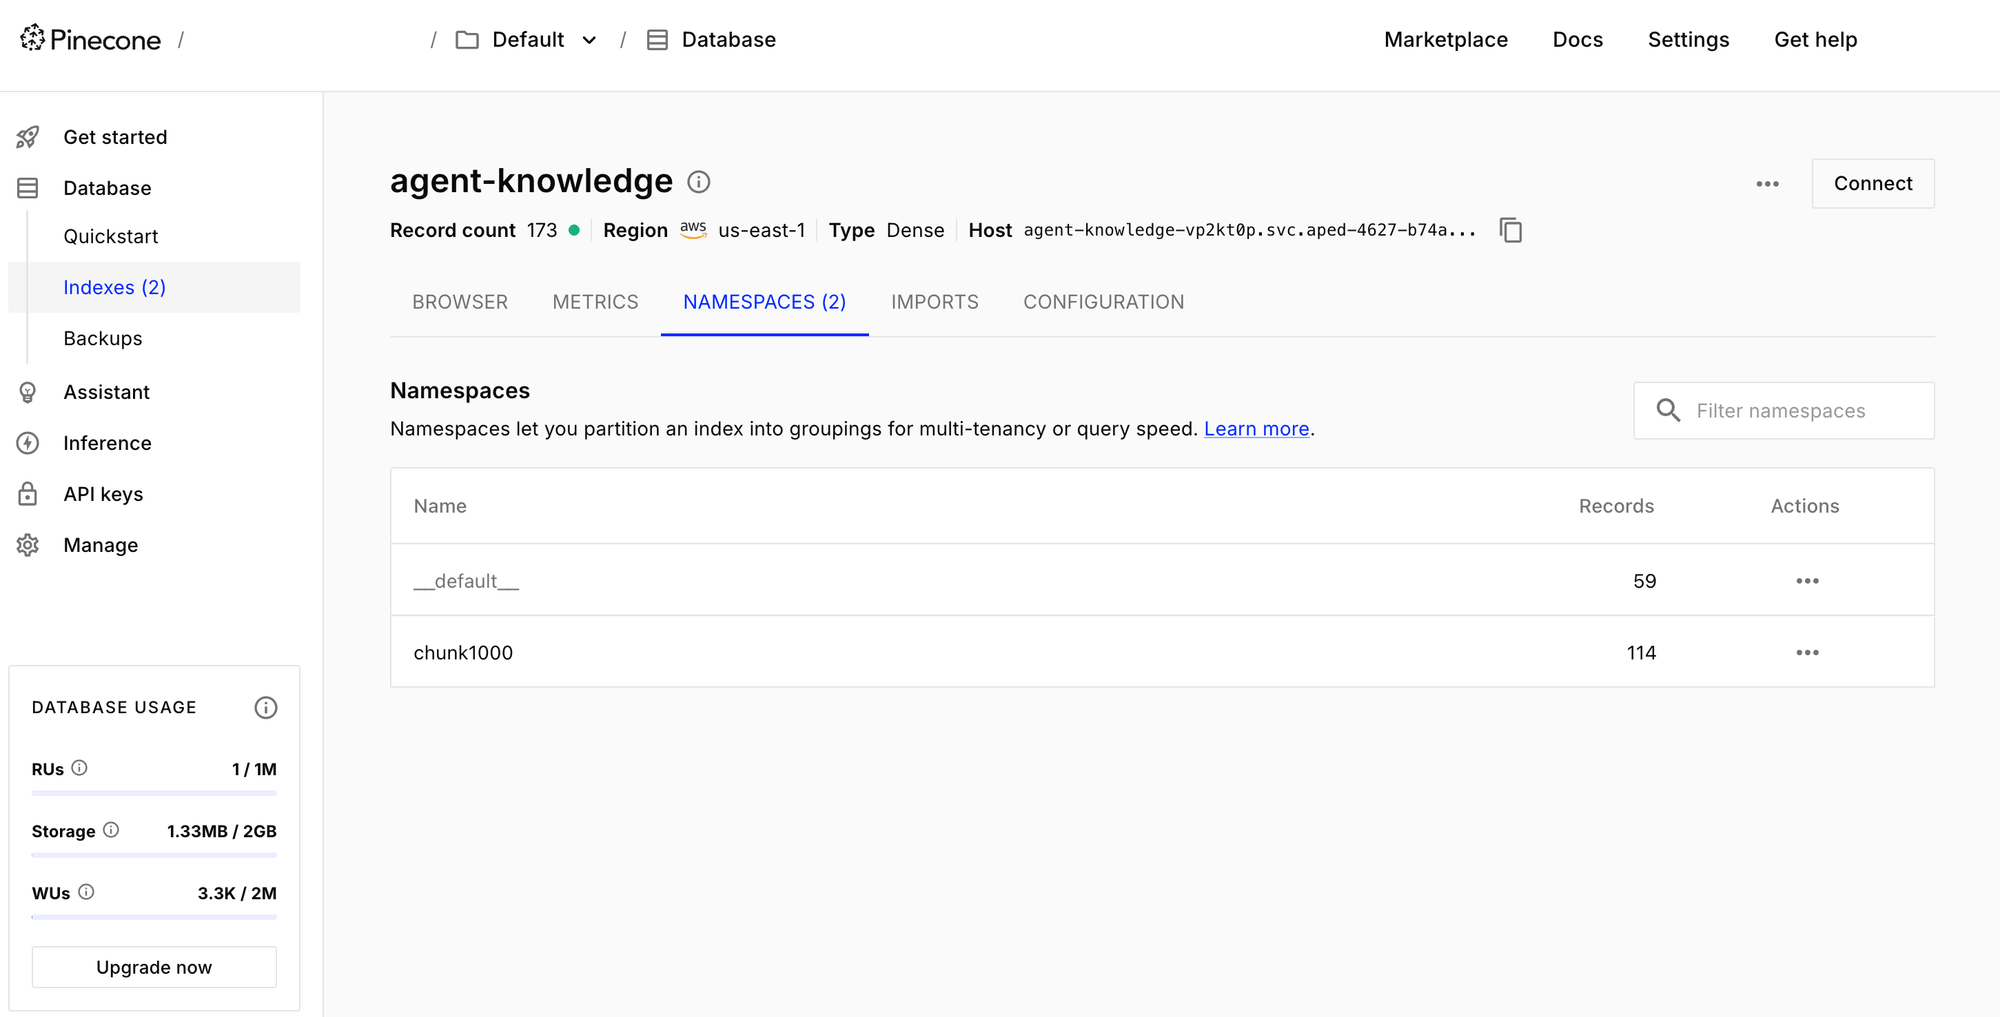Click the Upgrade now button
This screenshot has height=1017, width=2000.
[154, 967]
